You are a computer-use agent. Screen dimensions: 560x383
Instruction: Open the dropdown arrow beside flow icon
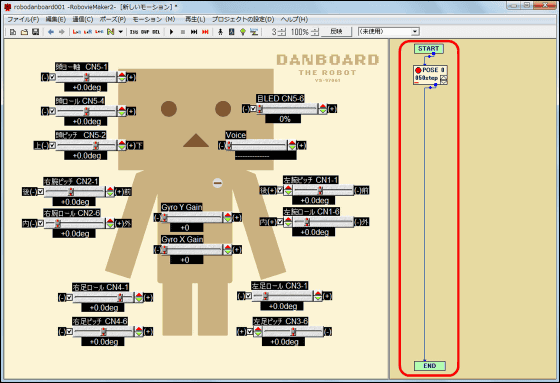[x=121, y=32]
